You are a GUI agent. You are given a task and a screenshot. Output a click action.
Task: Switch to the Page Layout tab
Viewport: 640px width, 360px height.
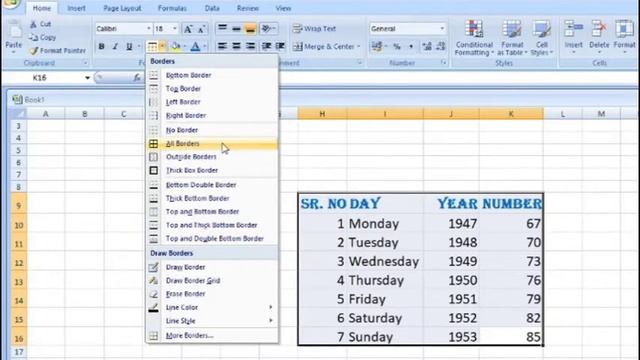(122, 8)
